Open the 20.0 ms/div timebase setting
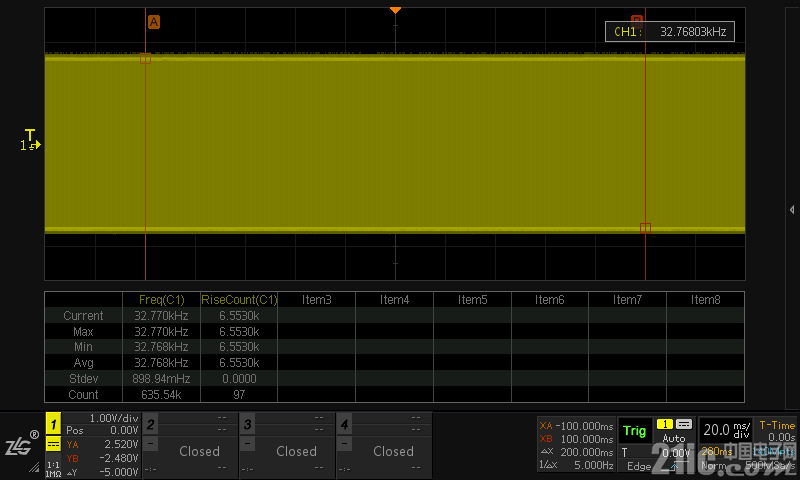This screenshot has height=480, width=800. tap(727, 430)
